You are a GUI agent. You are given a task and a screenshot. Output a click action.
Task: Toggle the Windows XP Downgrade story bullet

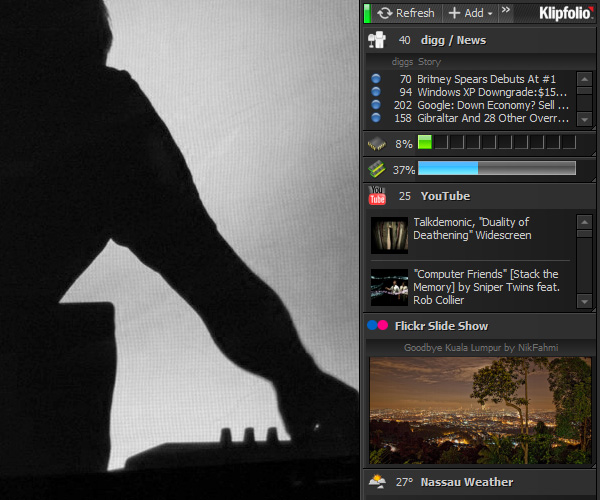tap(376, 92)
